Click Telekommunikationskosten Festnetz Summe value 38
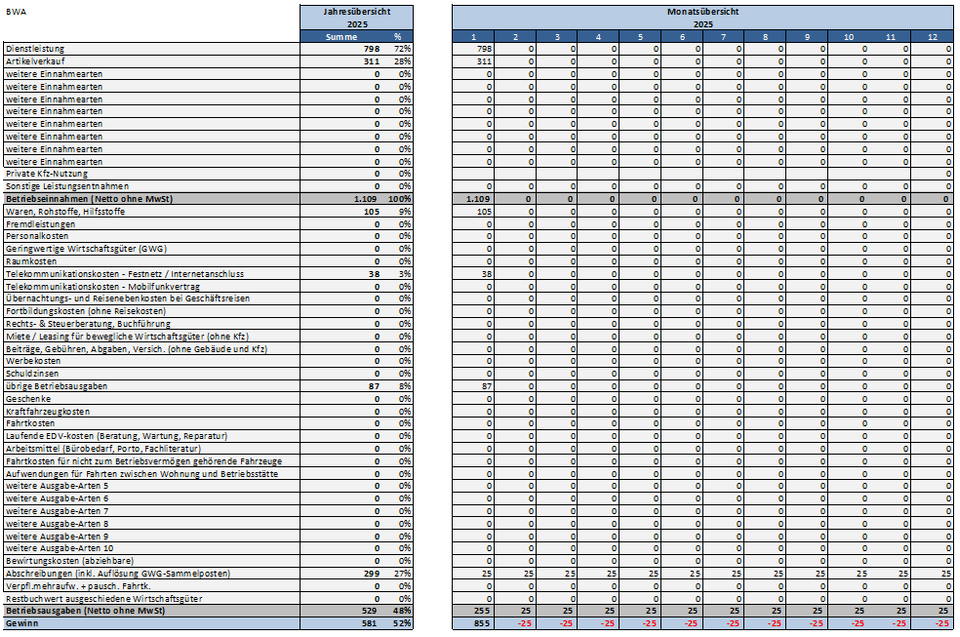960x637 pixels. 374,274
